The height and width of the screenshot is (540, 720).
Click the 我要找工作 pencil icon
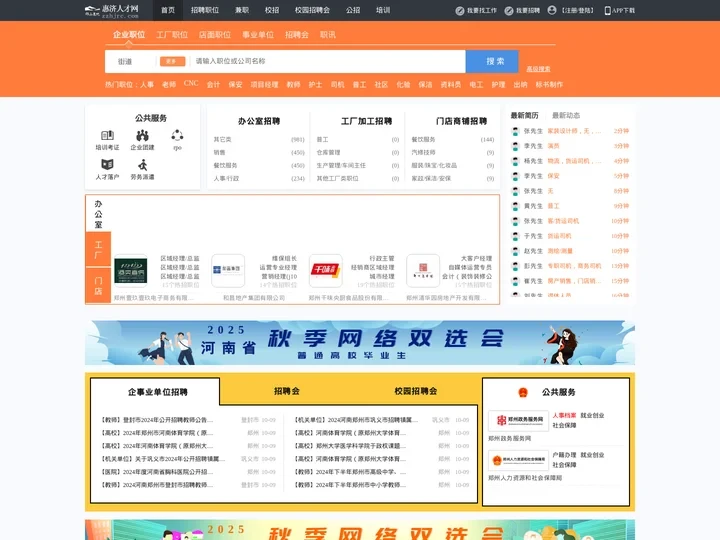(x=460, y=11)
